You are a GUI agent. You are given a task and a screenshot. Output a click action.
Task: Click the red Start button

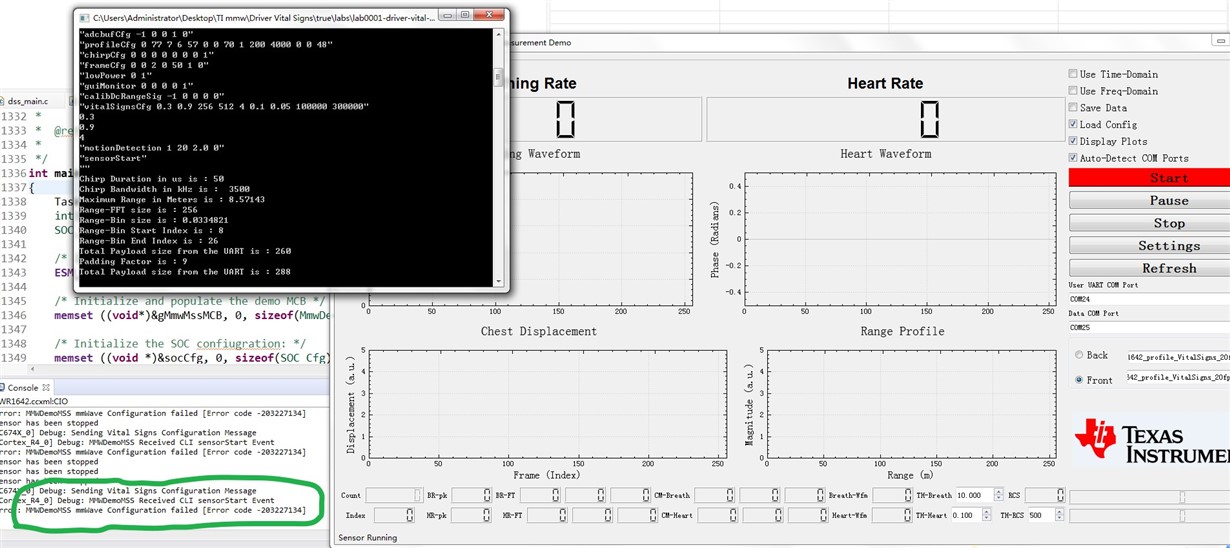click(1150, 178)
